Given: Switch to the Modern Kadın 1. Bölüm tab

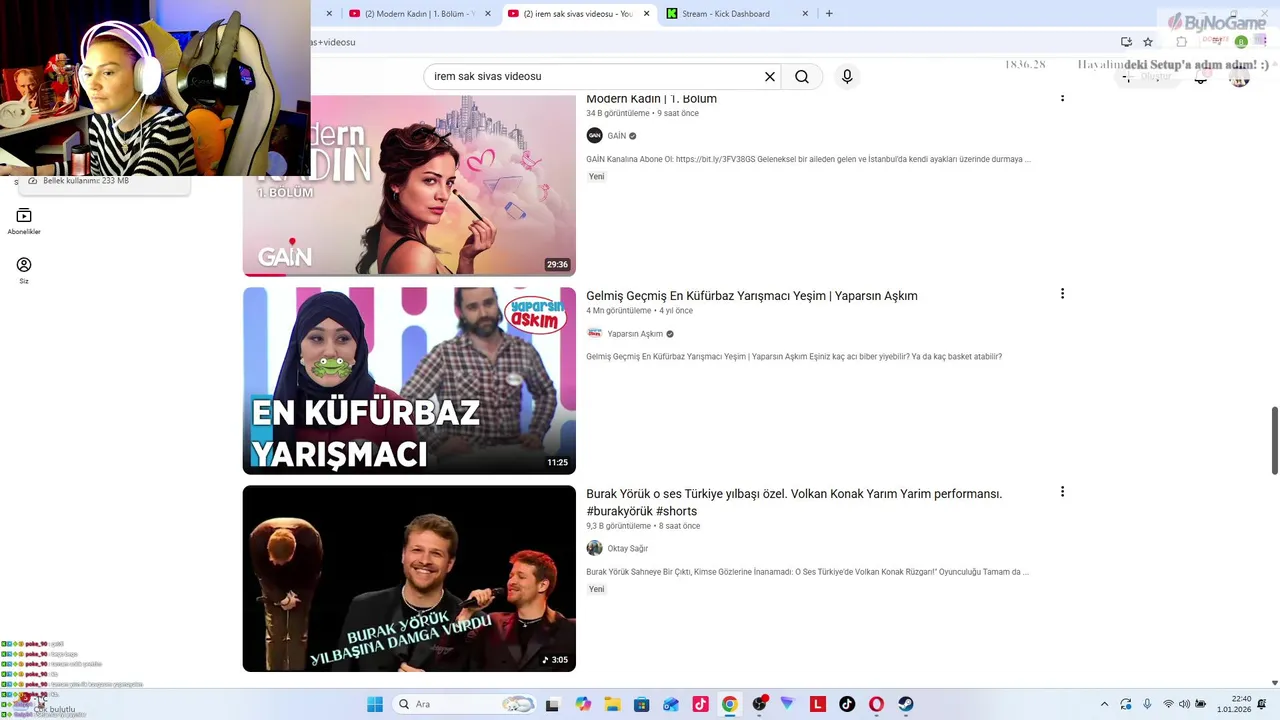Looking at the screenshot, I should click(410, 14).
